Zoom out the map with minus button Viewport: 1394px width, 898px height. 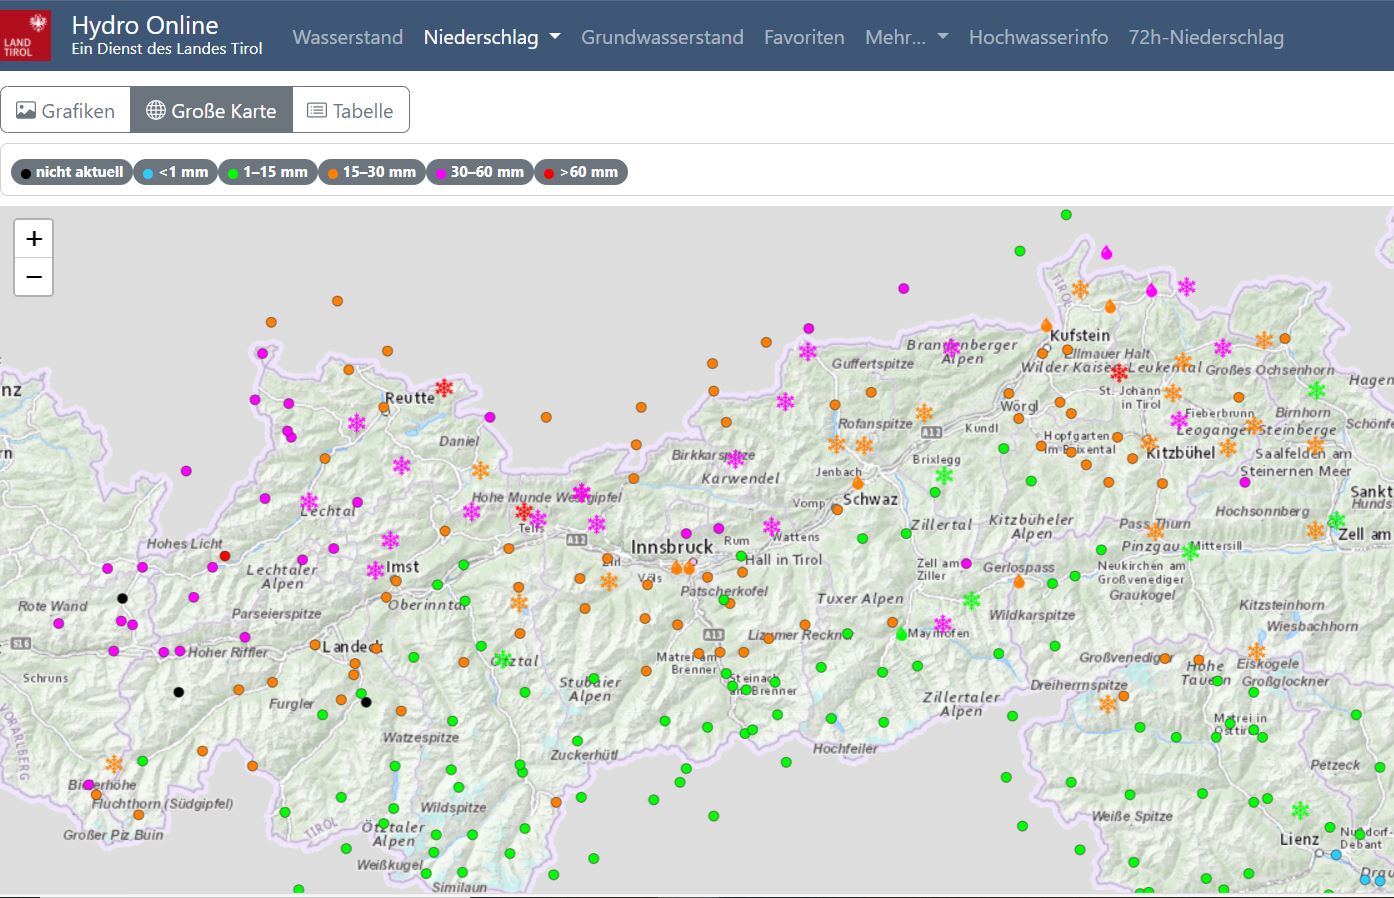point(34,277)
